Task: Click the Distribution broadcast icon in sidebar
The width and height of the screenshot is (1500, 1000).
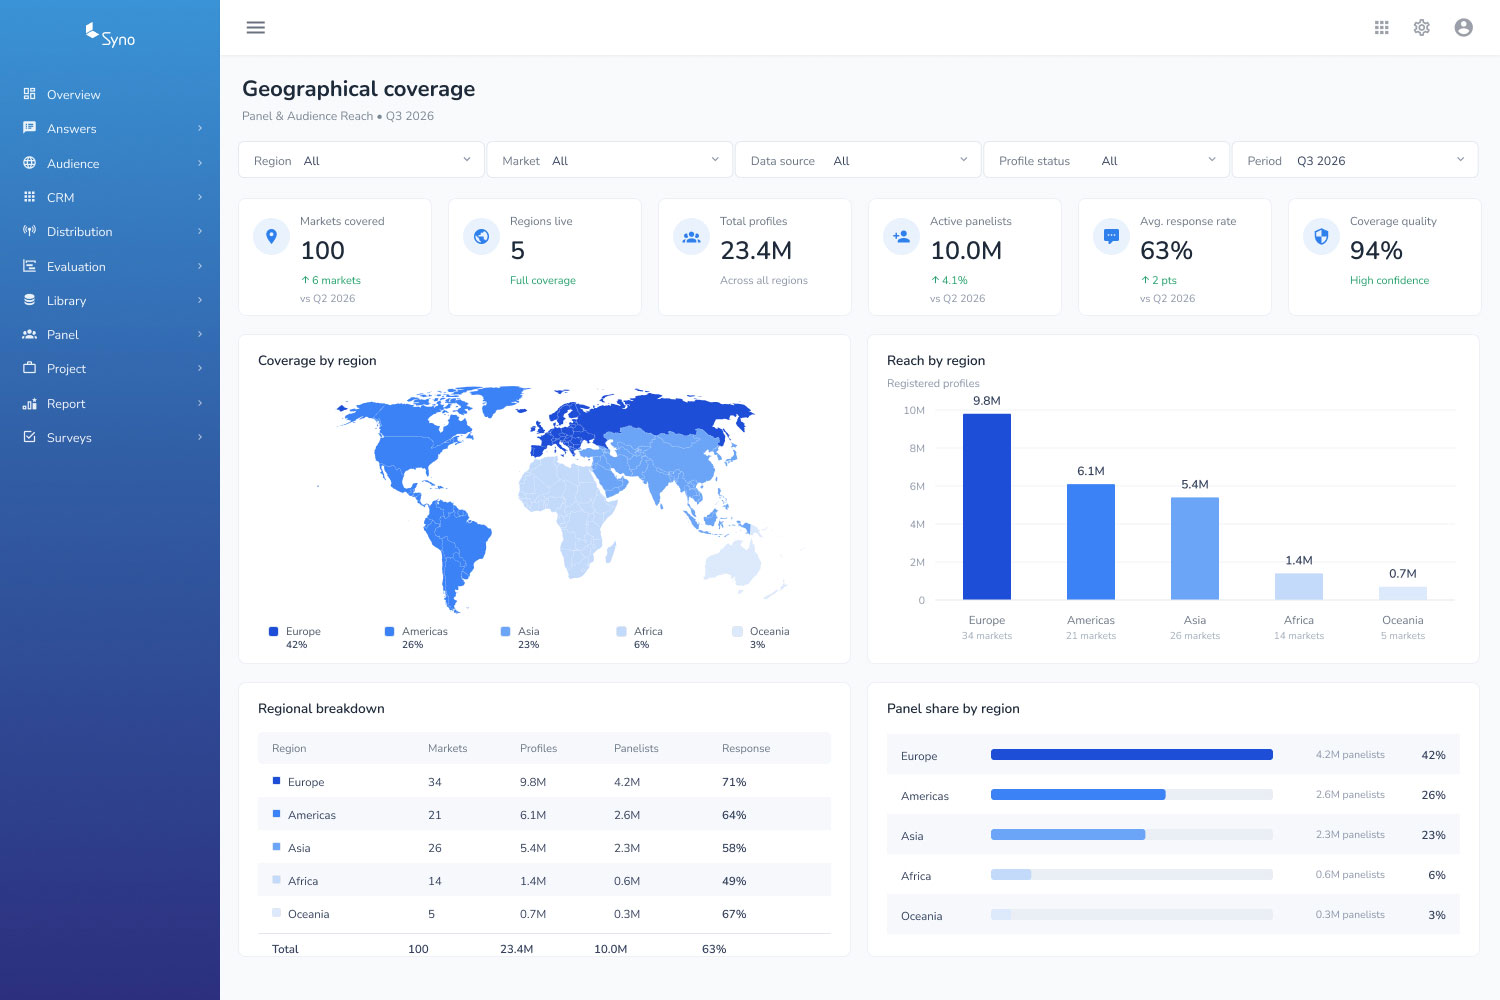Action: pos(30,231)
